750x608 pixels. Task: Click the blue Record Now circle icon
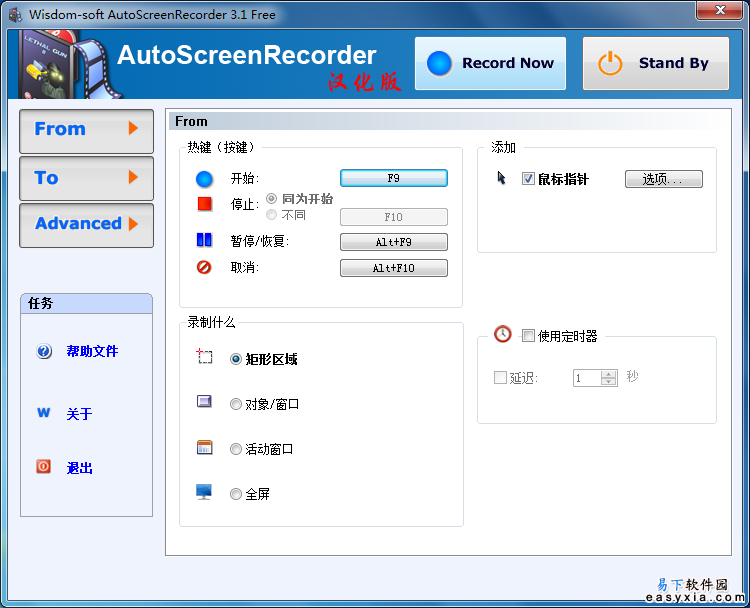point(439,64)
